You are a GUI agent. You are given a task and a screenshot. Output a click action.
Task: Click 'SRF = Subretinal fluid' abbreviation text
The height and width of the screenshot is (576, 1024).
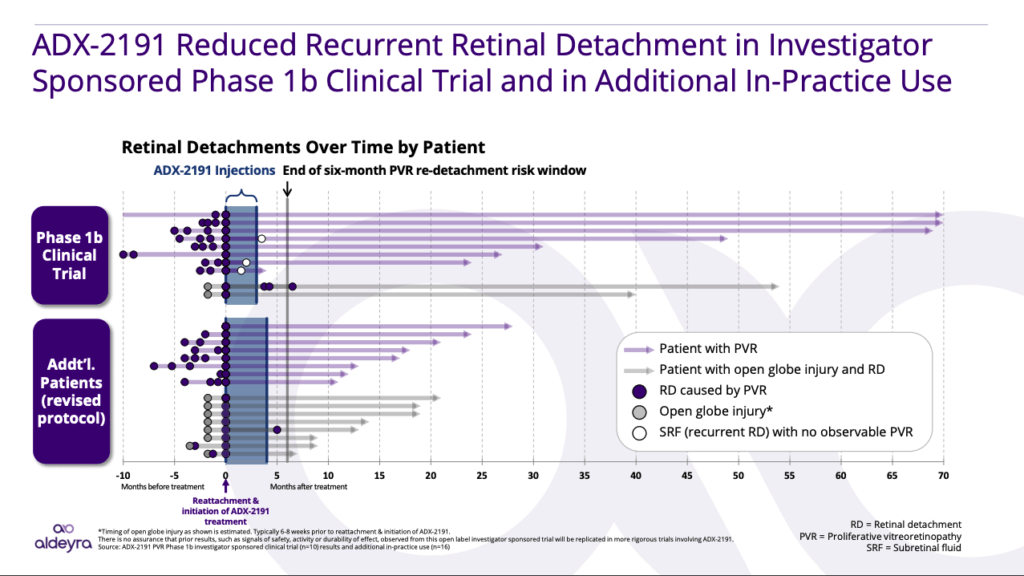(x=914, y=548)
